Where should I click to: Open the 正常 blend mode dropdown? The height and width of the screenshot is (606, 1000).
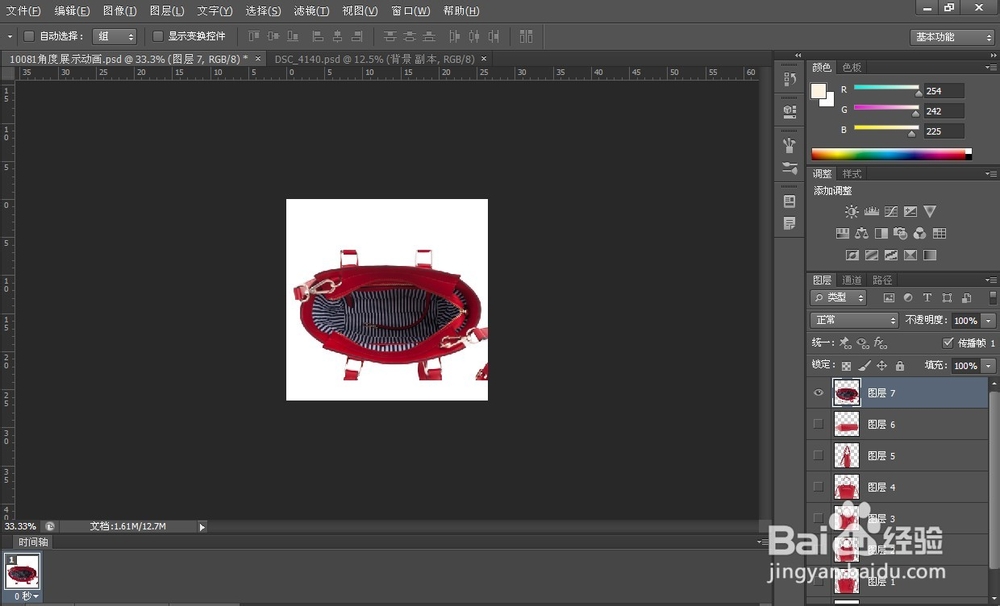(x=854, y=320)
